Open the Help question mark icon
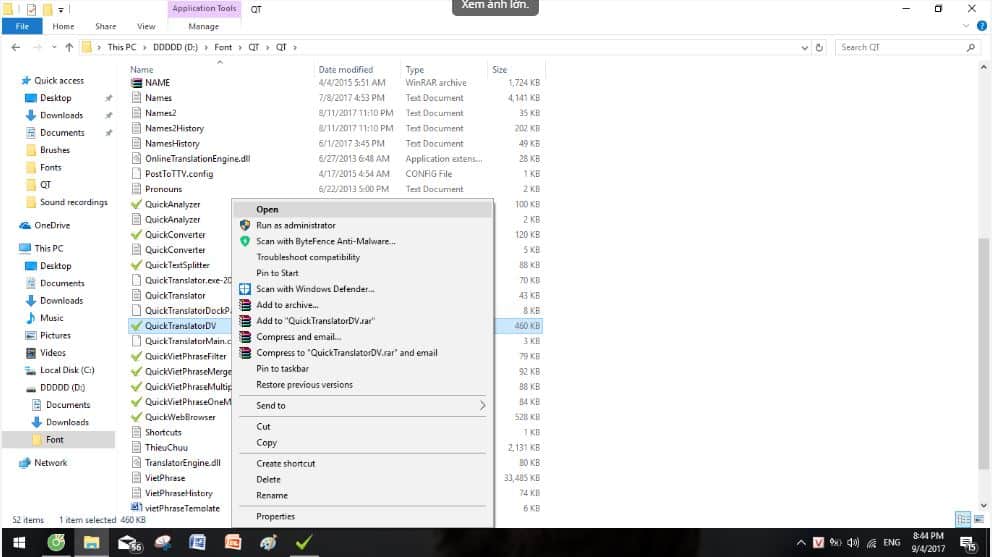The height and width of the screenshot is (557, 992). point(981,26)
